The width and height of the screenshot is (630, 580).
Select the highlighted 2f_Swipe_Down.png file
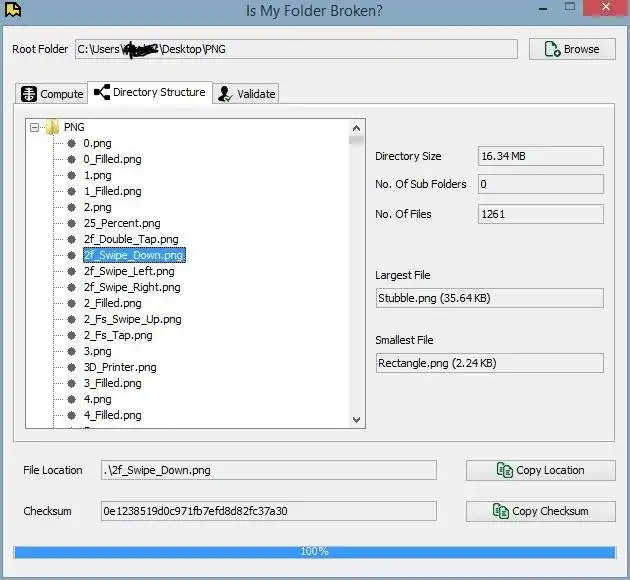pos(134,255)
